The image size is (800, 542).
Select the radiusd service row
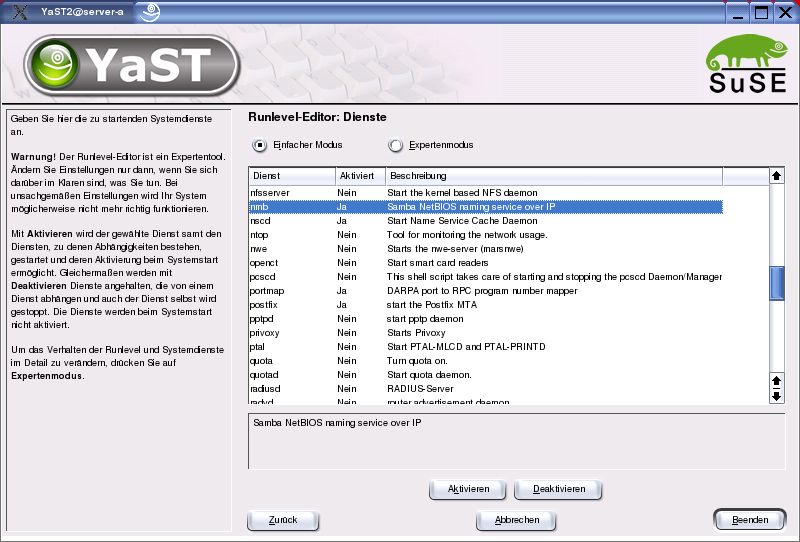coord(486,389)
